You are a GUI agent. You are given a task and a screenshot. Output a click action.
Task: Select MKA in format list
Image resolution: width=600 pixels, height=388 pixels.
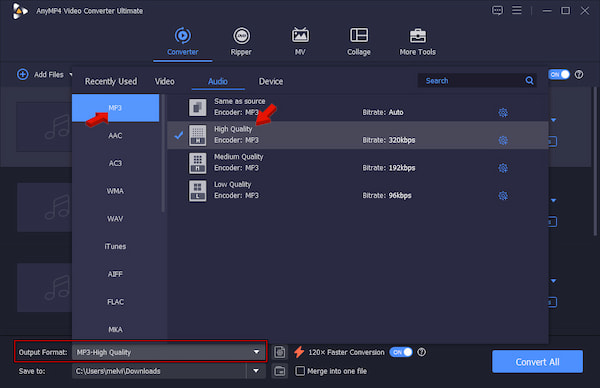point(115,329)
